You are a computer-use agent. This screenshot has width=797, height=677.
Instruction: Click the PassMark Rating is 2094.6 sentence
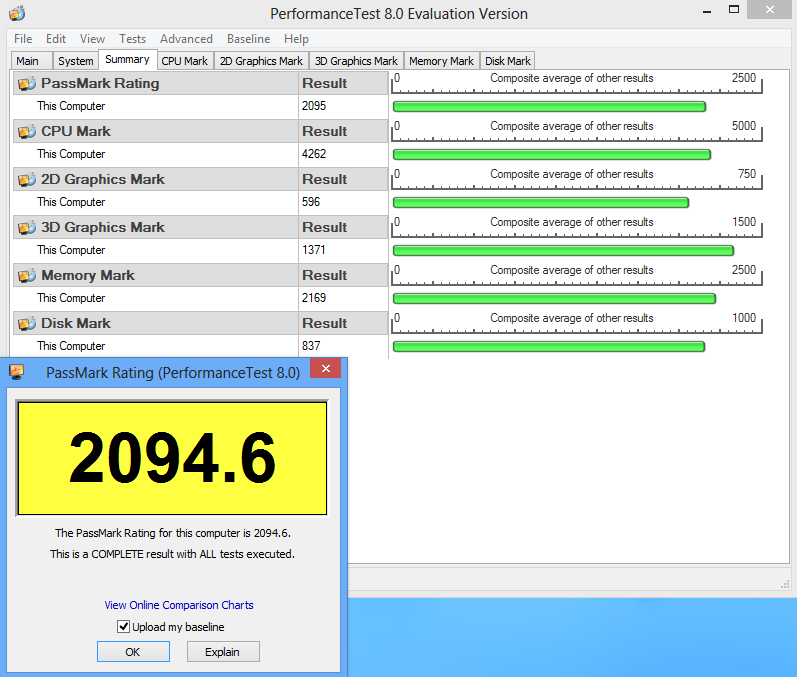point(173,533)
